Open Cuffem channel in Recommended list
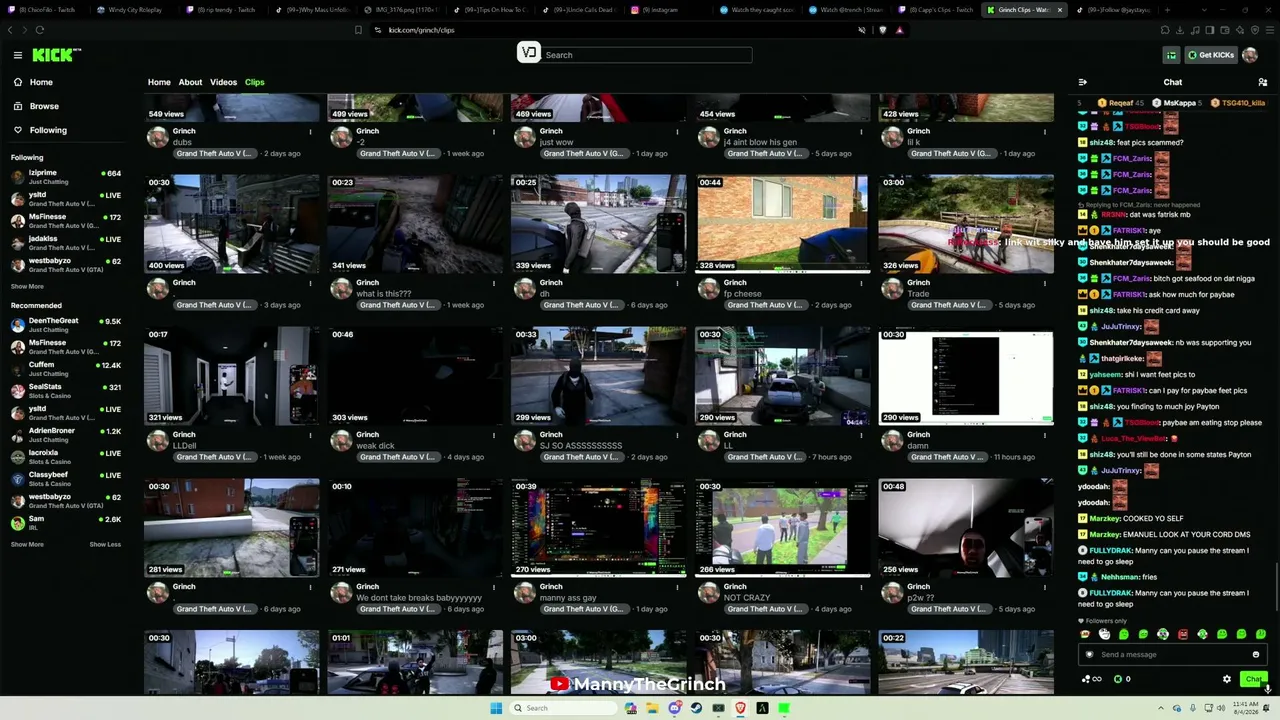The width and height of the screenshot is (1280, 720). (x=66, y=369)
